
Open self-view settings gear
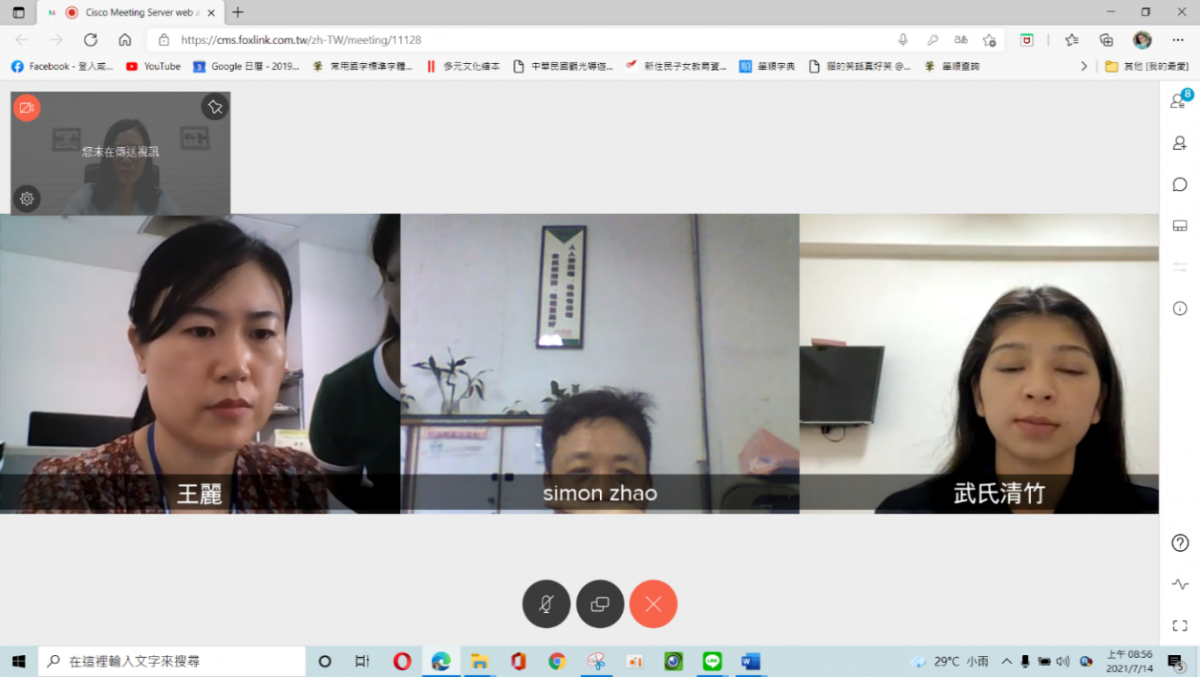point(27,198)
